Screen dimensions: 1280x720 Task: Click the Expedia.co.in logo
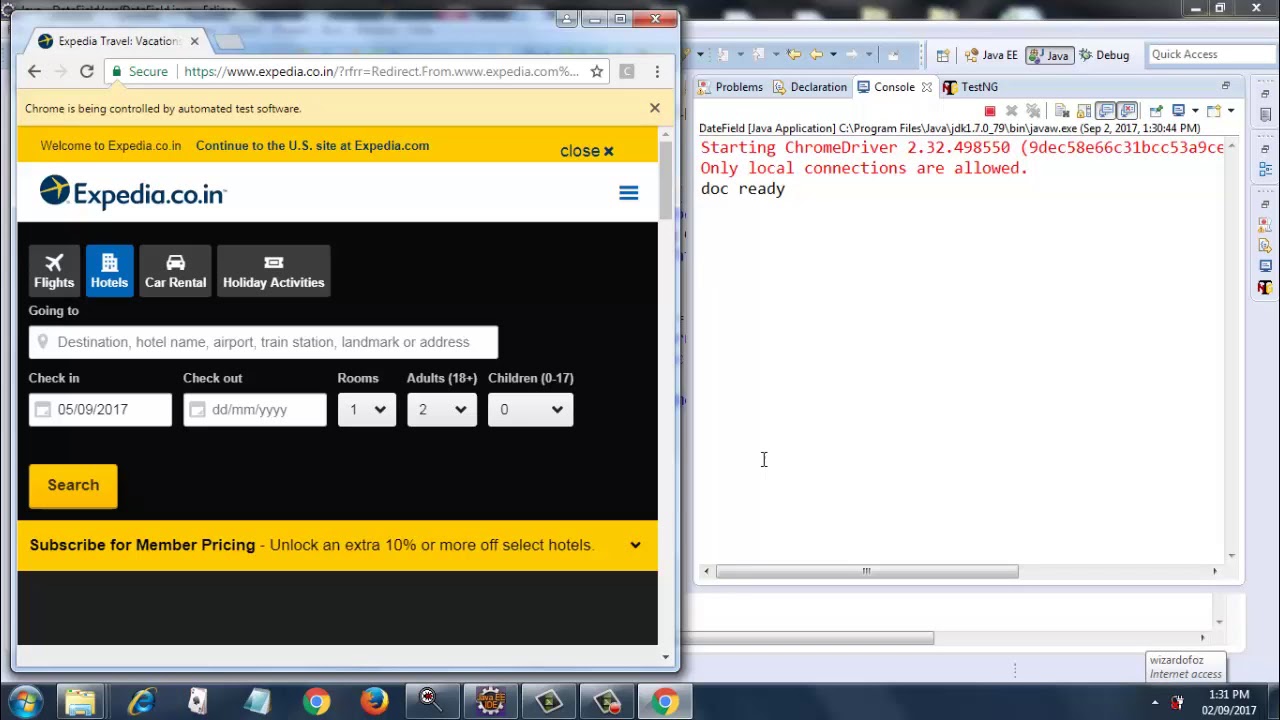(x=133, y=192)
